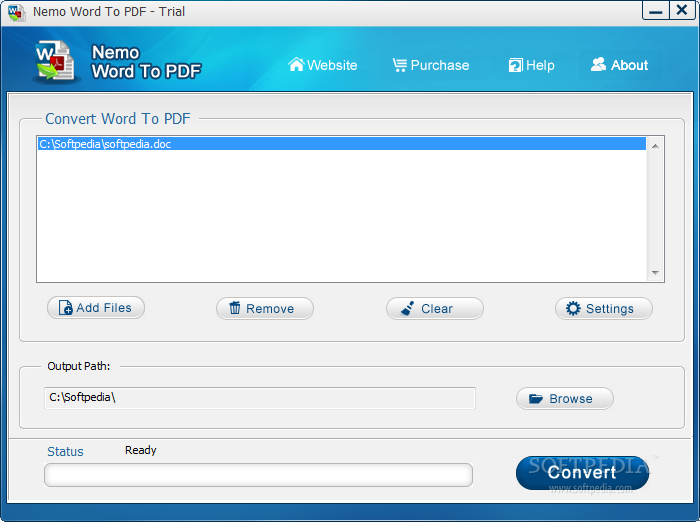Click the broom icon on Clear
Viewport: 700px width, 522px height.
point(407,309)
